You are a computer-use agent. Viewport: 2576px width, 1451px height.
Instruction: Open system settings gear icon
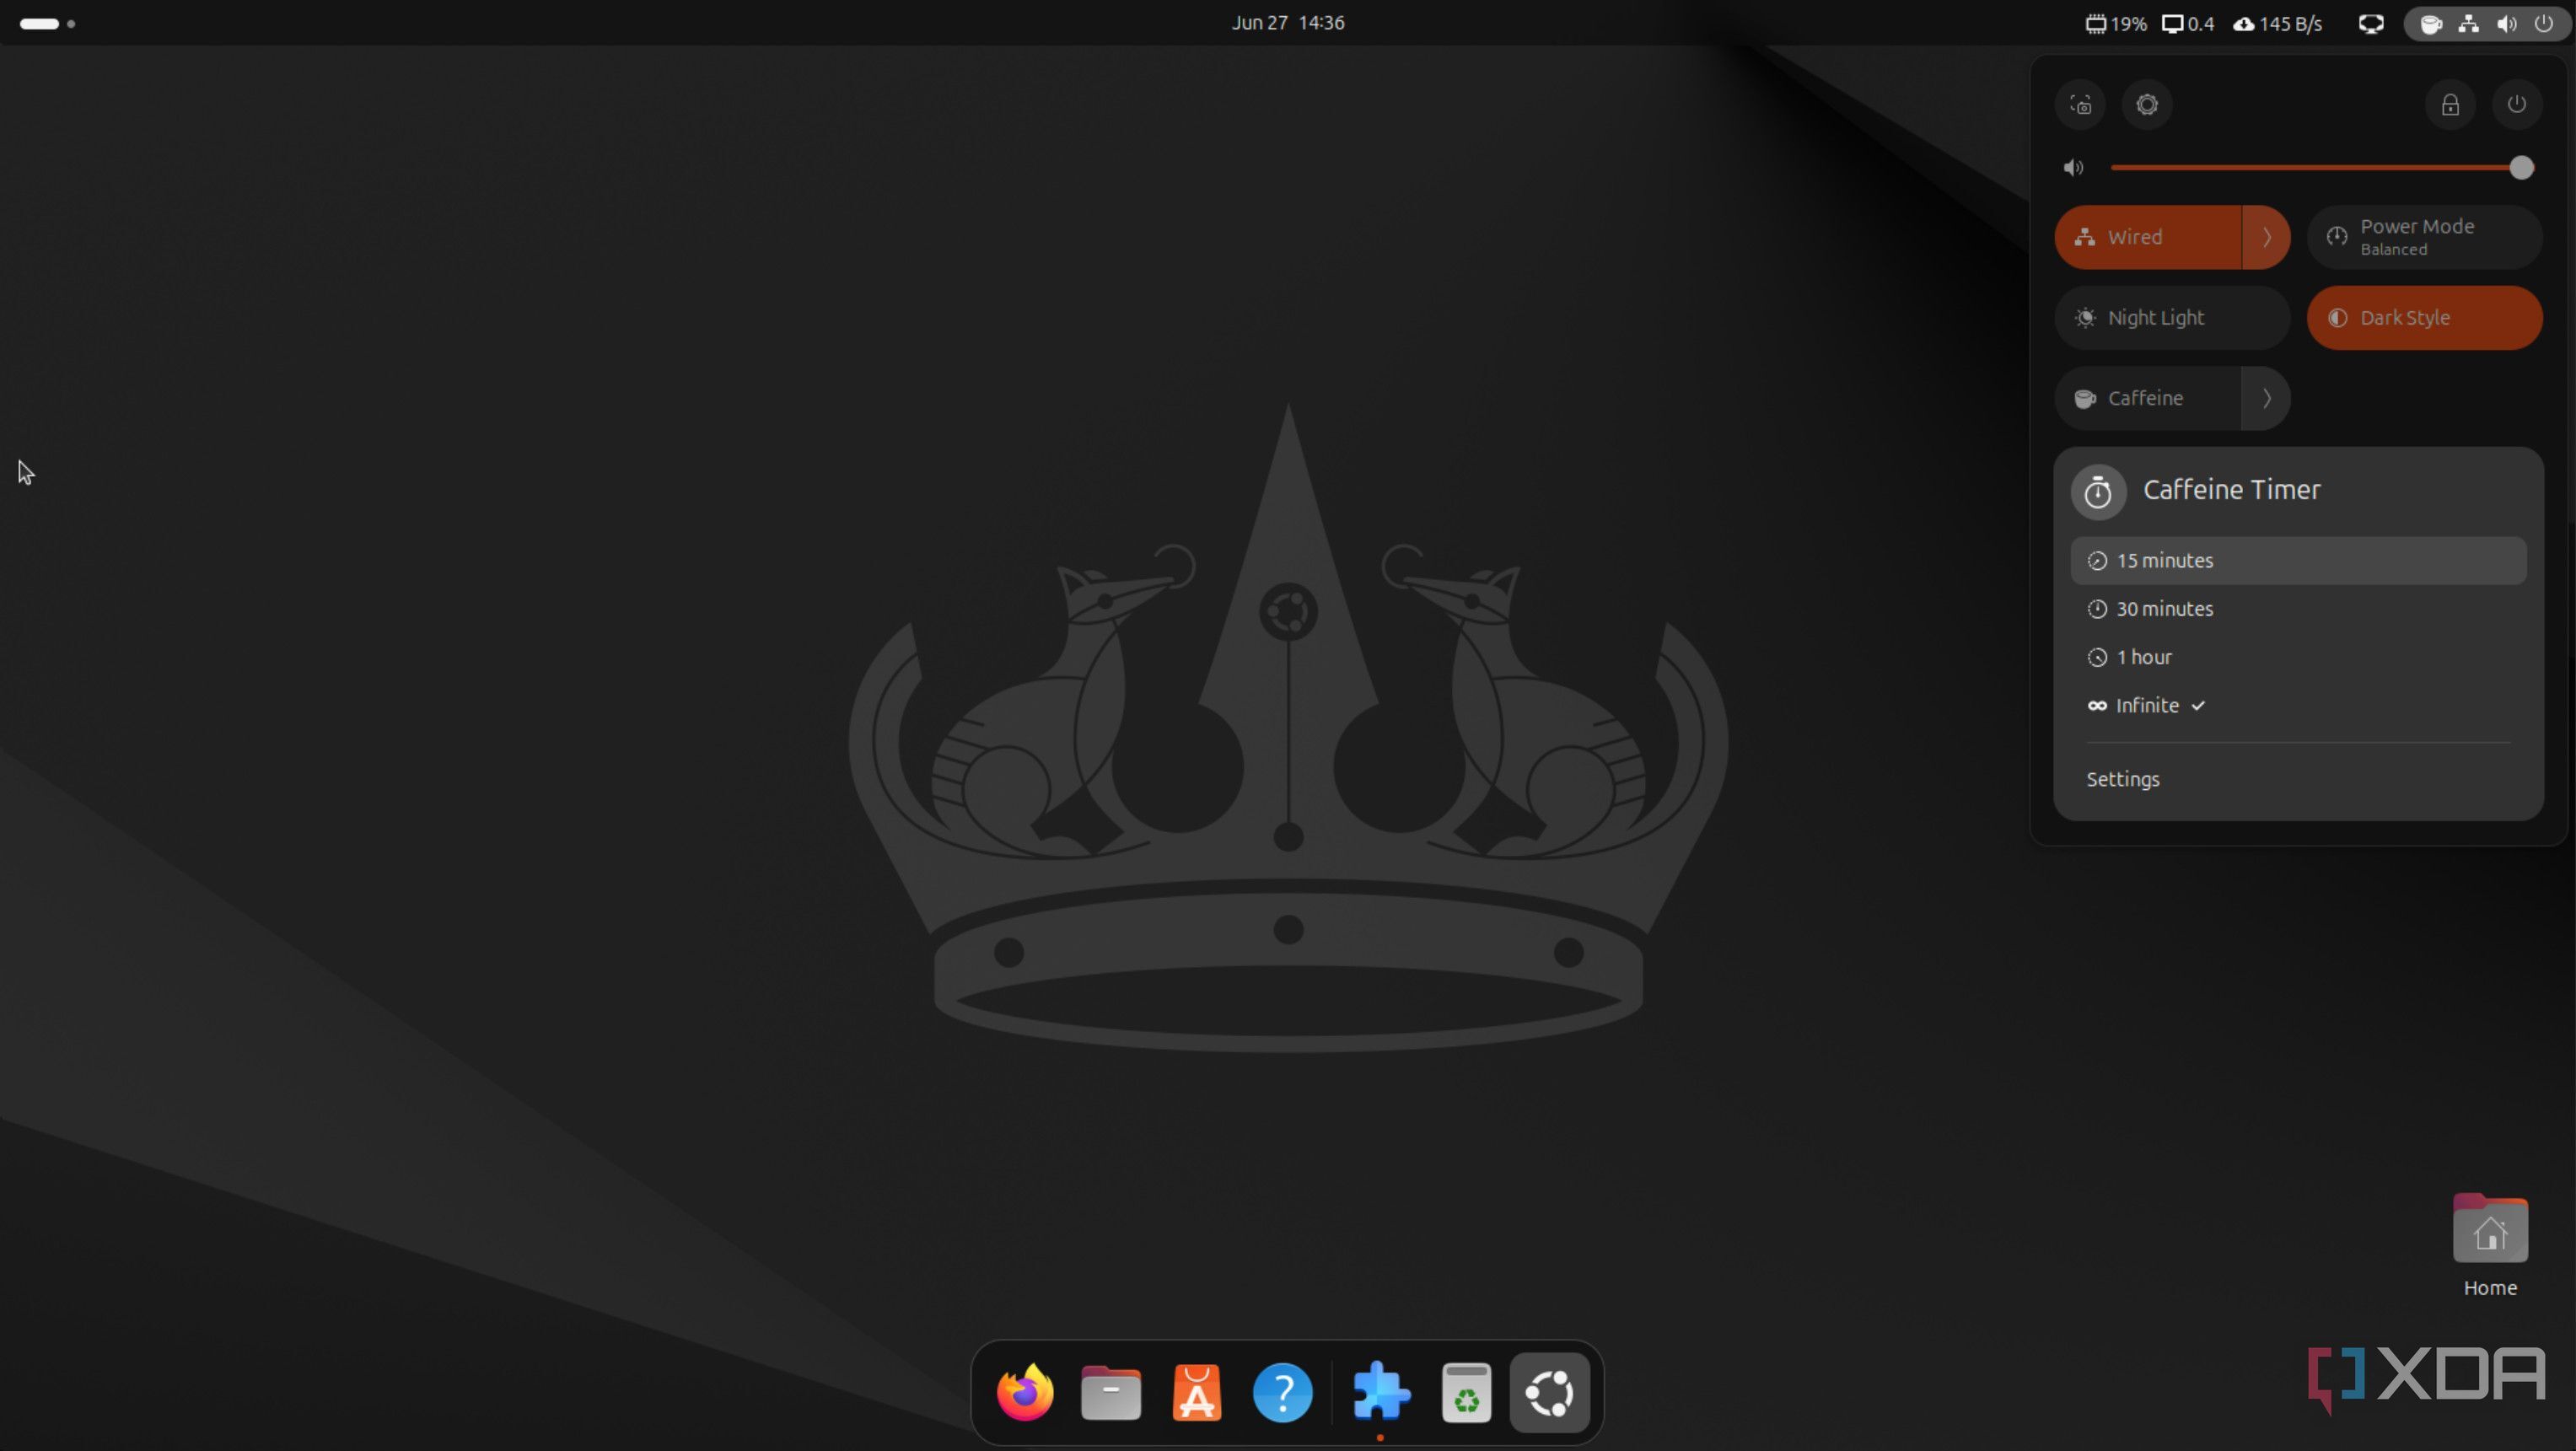[x=2146, y=105]
